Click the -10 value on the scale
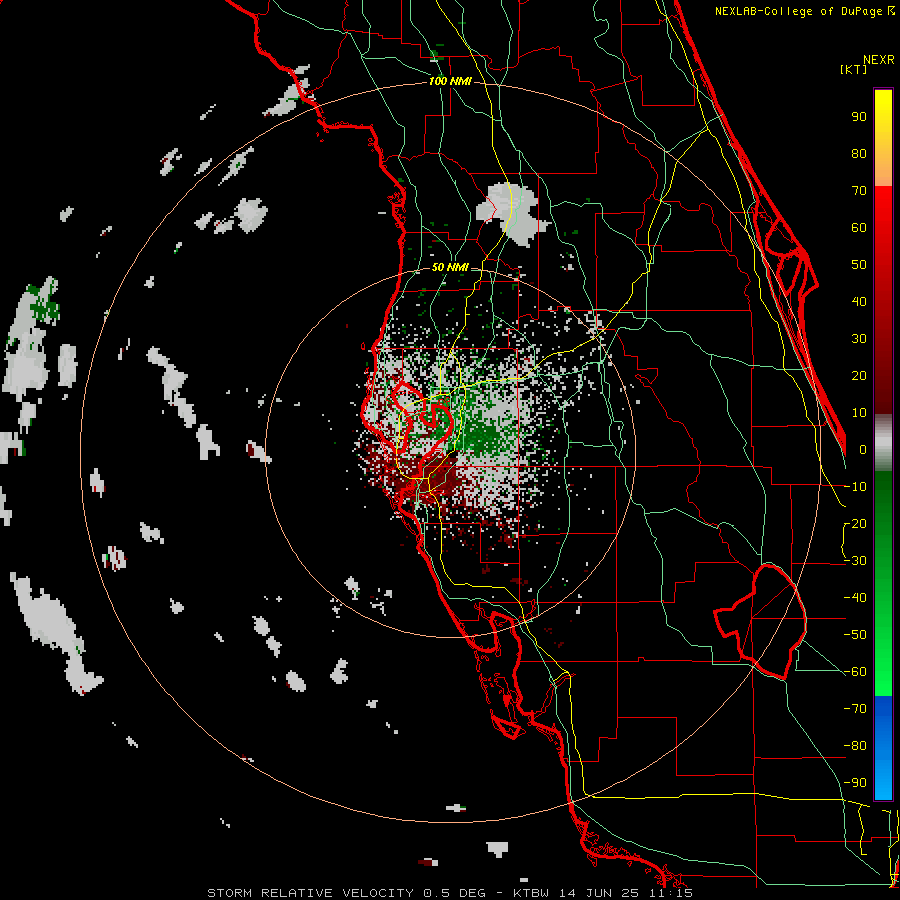 [855, 487]
